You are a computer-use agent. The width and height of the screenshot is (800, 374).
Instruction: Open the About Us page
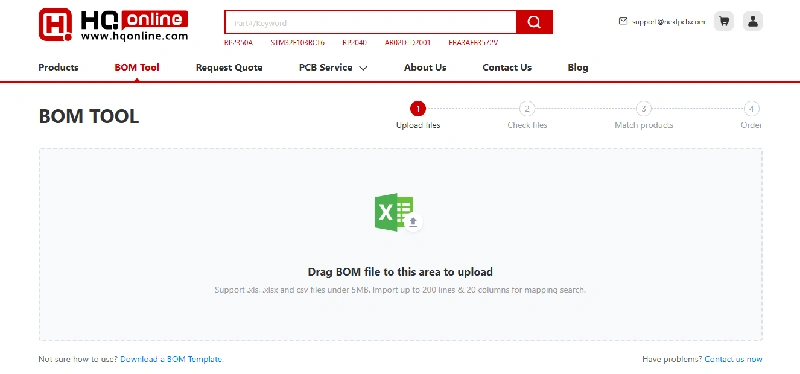pos(425,67)
